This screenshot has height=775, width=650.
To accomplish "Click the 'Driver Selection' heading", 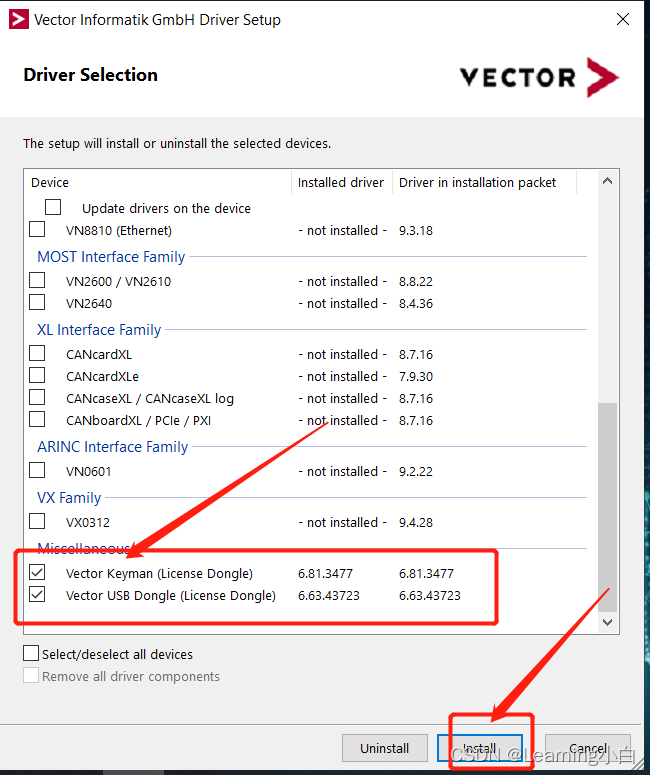I will click(90, 75).
